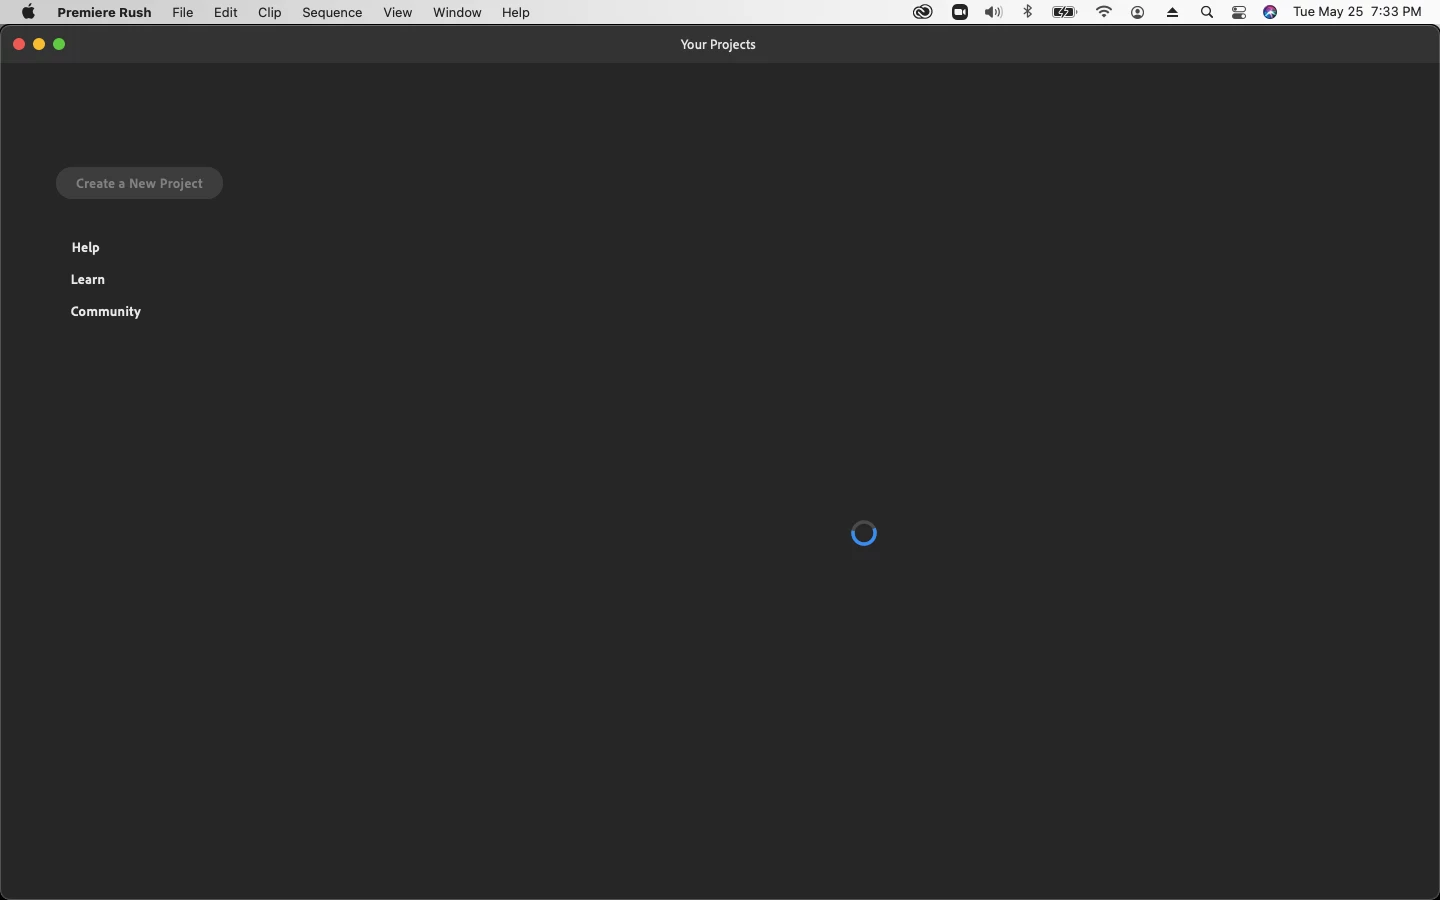This screenshot has width=1440, height=900.
Task: Show battery status menu
Action: [x=1065, y=12]
